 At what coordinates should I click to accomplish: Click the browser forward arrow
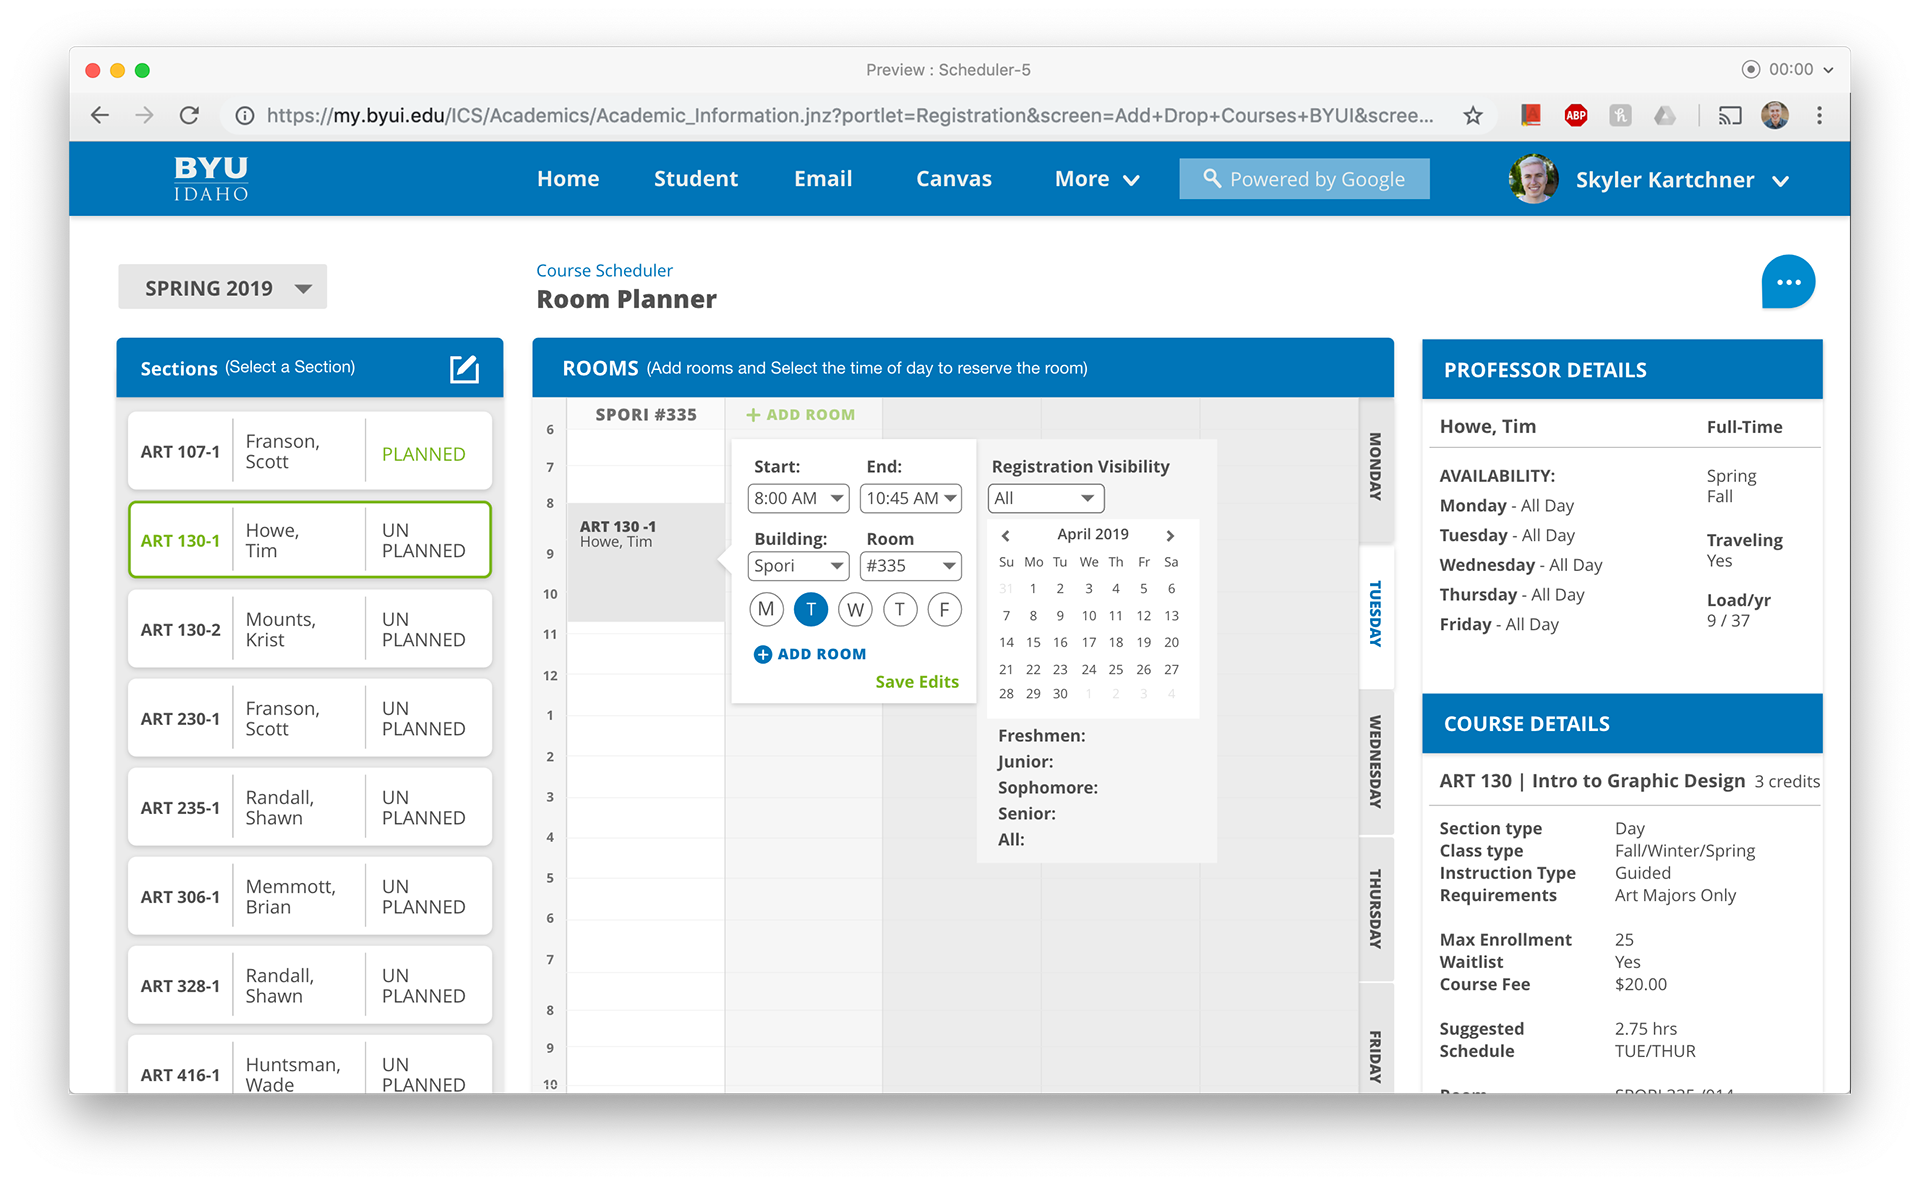[x=145, y=115]
